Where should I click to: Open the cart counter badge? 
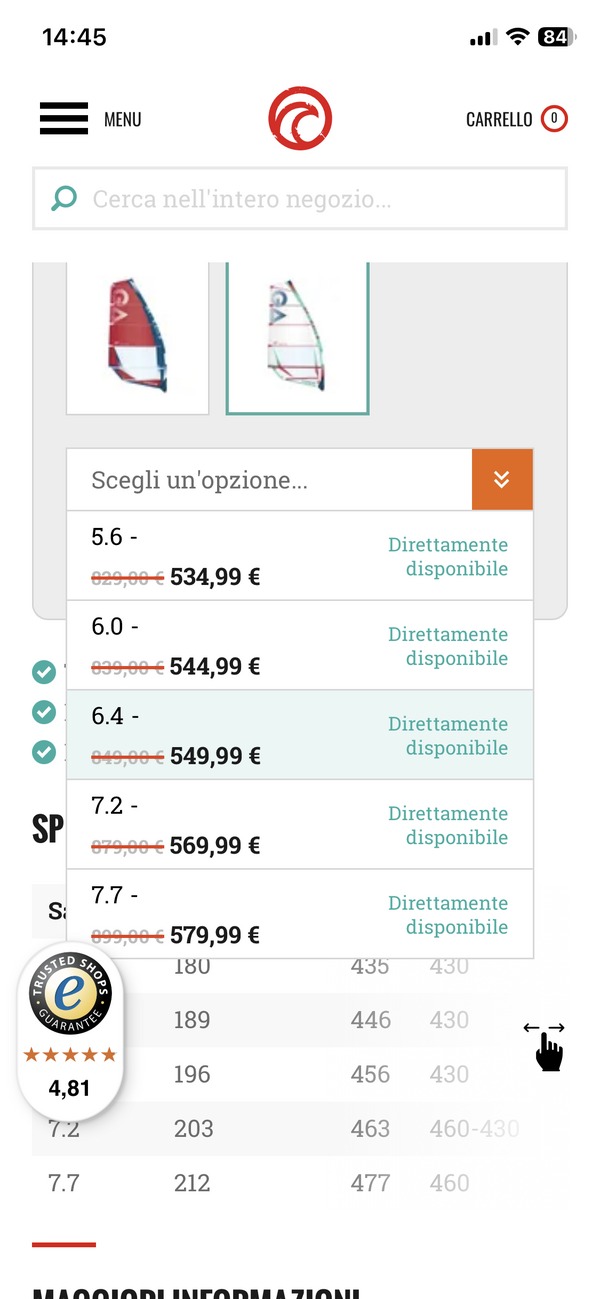[x=554, y=119]
